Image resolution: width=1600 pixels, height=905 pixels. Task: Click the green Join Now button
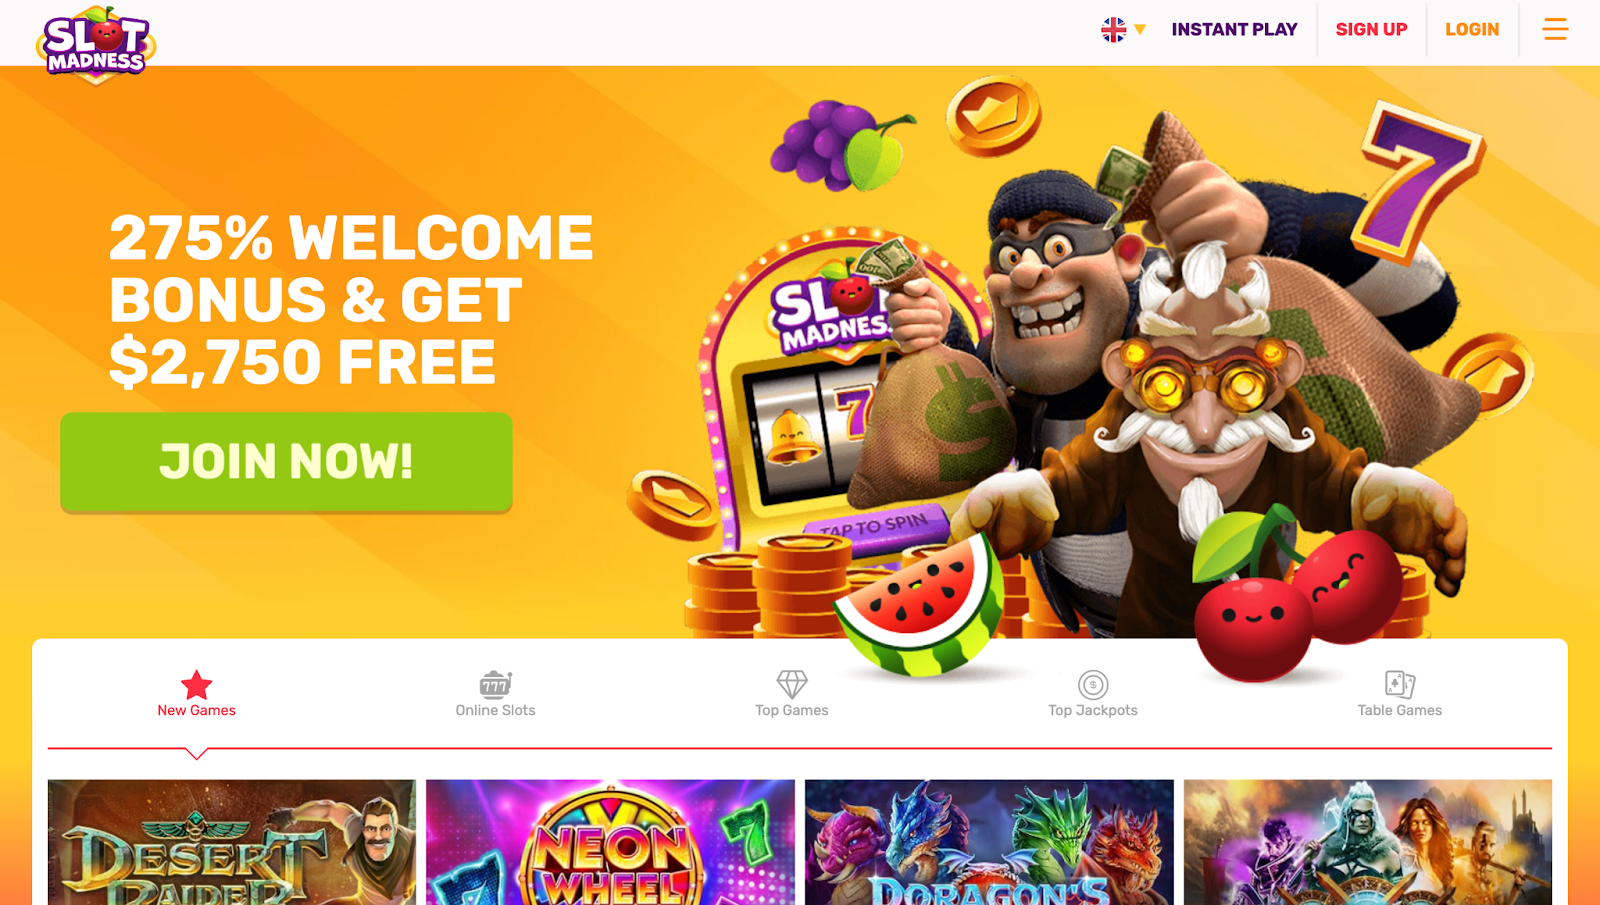286,462
